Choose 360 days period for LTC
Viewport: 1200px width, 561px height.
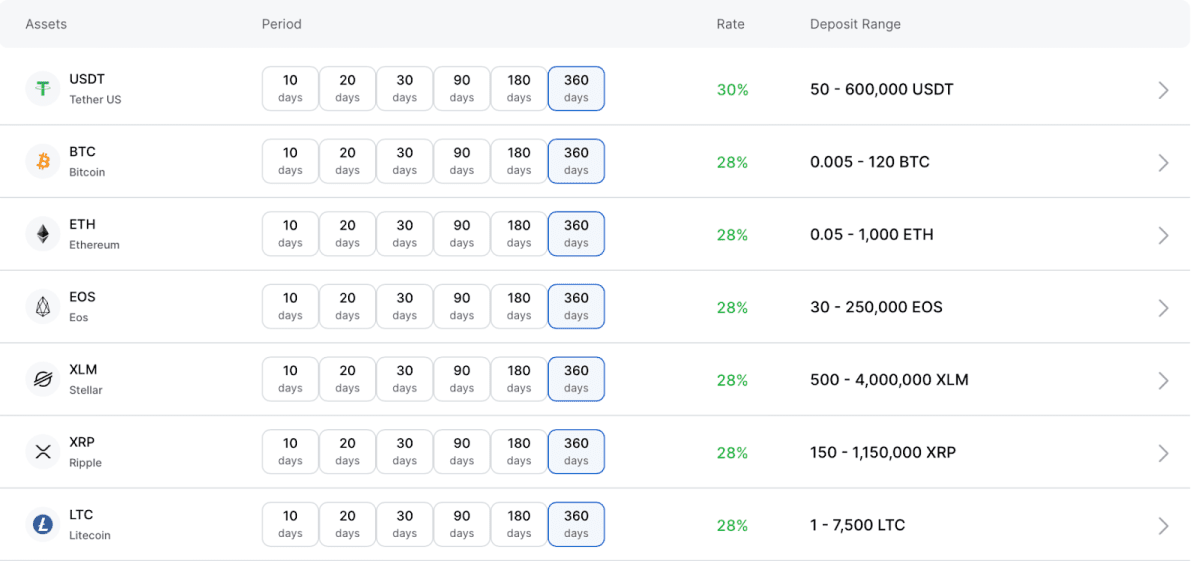576,525
